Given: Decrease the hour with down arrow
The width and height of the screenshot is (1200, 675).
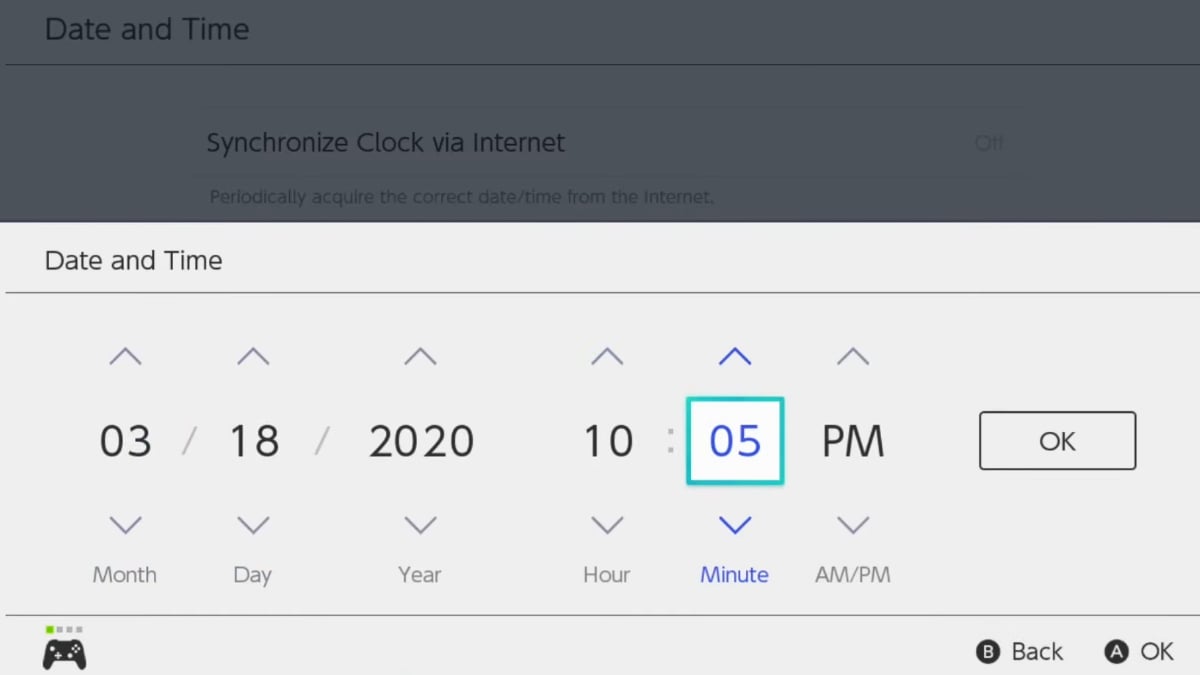Looking at the screenshot, I should click(607, 525).
